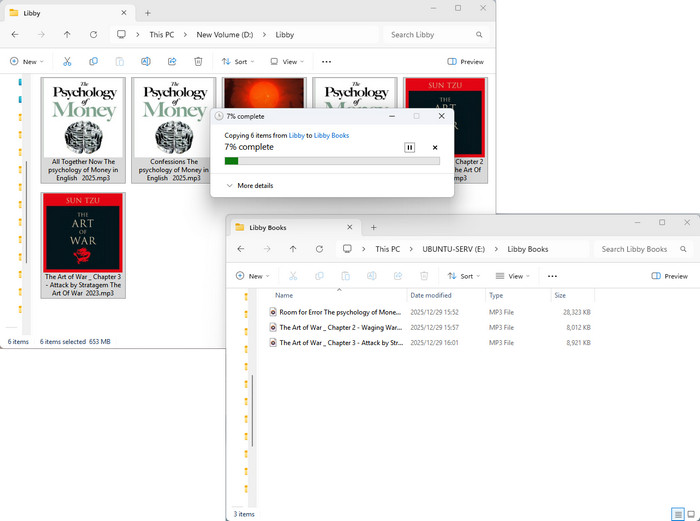Pause the copy operation
700x521 pixels.
(409, 147)
